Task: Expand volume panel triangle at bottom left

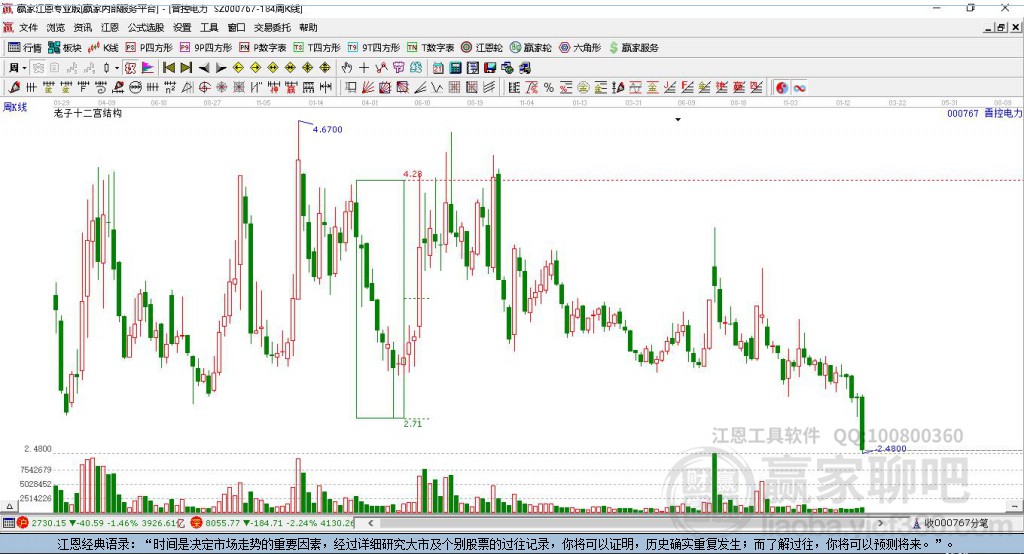Action: pyautogui.click(x=9, y=506)
